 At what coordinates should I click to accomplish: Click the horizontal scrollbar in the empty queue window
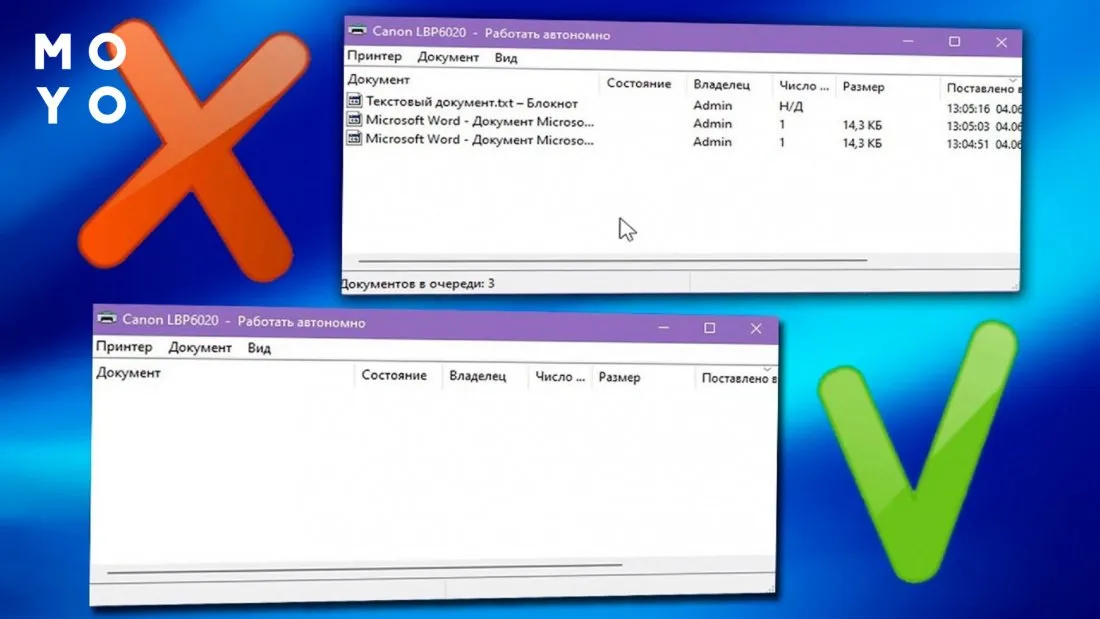(364, 568)
